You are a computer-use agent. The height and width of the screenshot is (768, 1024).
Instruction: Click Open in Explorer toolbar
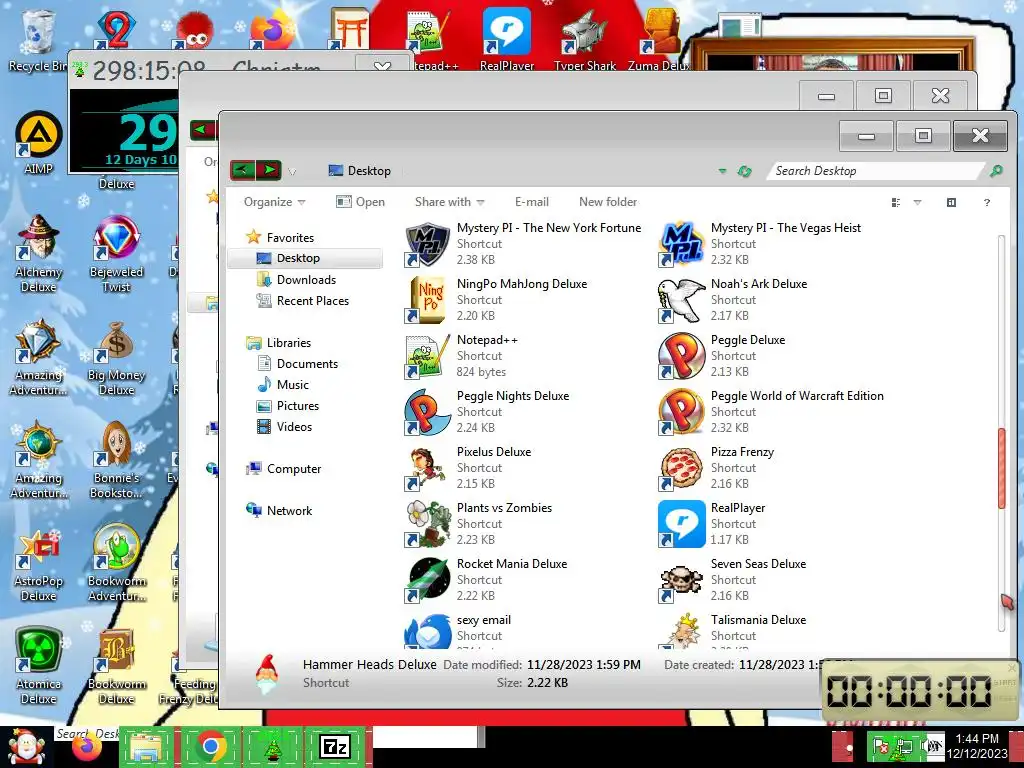pos(360,202)
